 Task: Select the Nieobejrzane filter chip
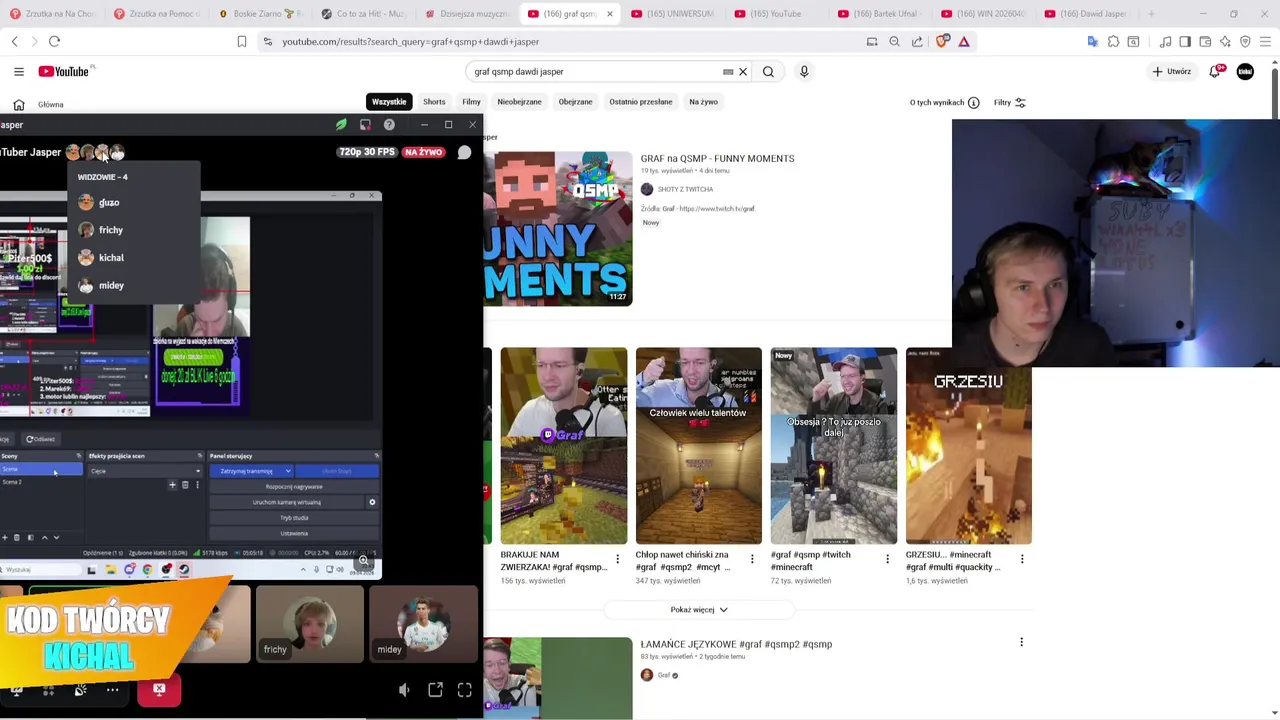coord(519,102)
